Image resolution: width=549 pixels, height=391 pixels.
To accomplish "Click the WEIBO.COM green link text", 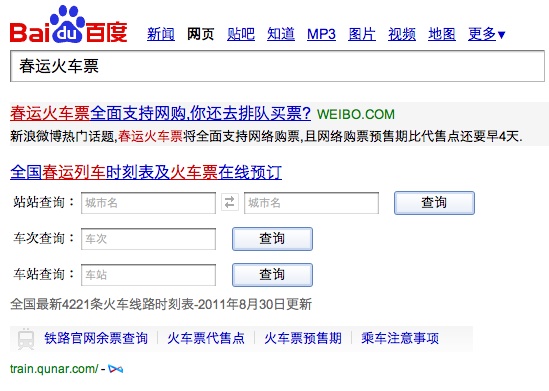I will coord(356,114).
